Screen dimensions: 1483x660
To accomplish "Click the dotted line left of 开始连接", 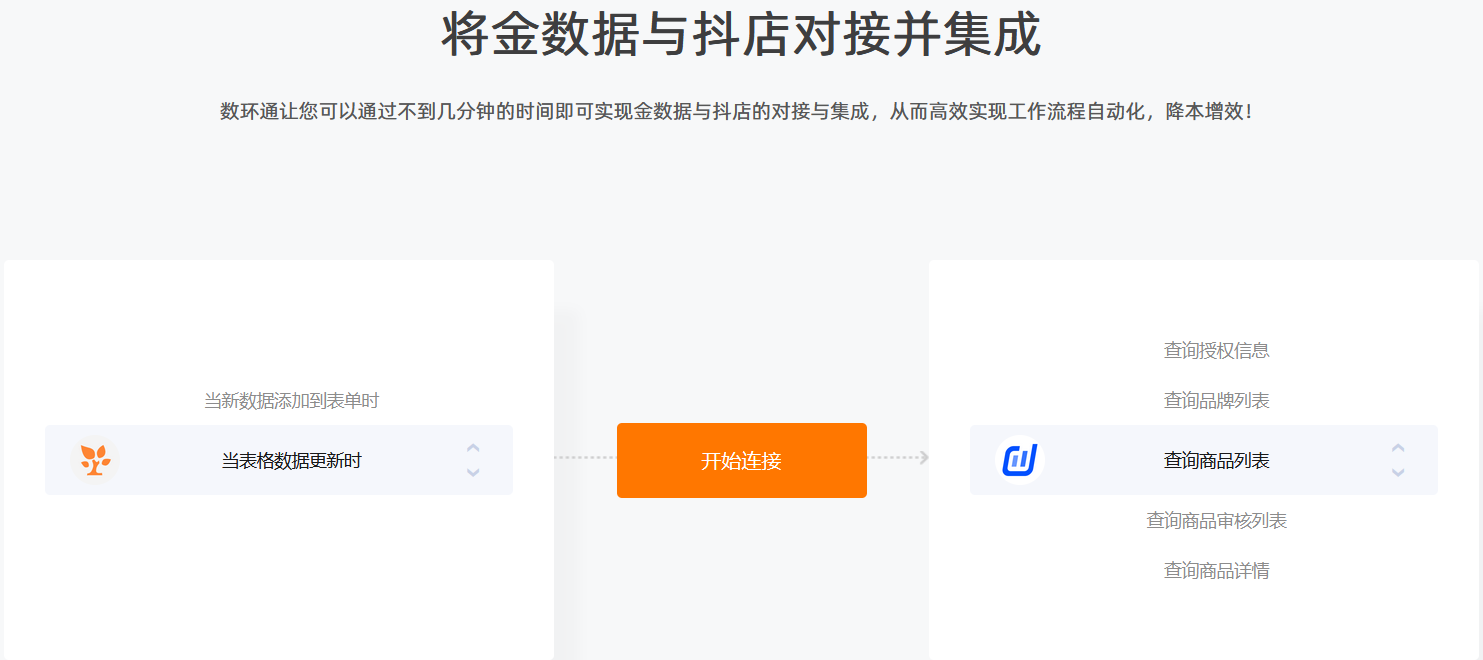I will pyautogui.click(x=585, y=457).
